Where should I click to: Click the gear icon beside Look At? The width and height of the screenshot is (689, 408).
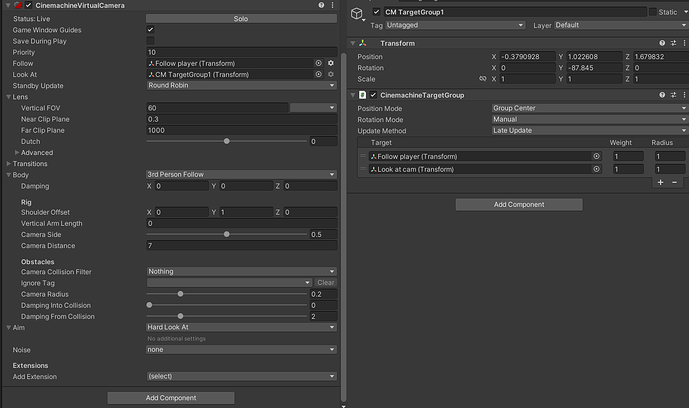pos(331,74)
